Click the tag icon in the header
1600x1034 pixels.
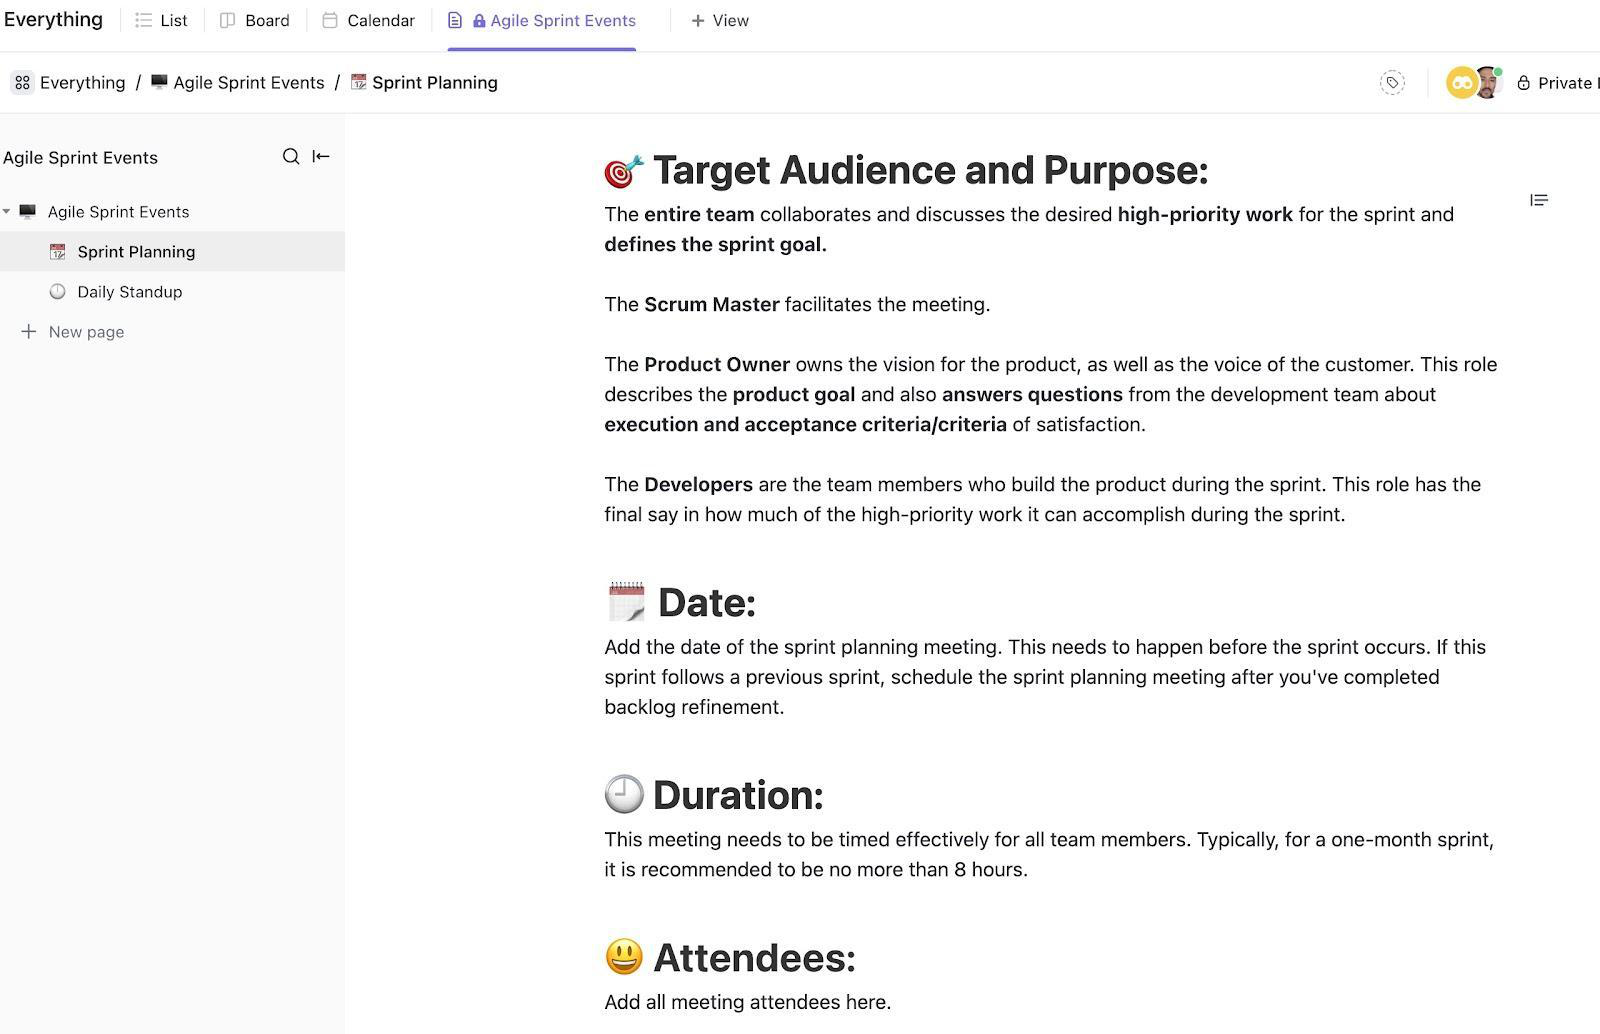(1392, 83)
